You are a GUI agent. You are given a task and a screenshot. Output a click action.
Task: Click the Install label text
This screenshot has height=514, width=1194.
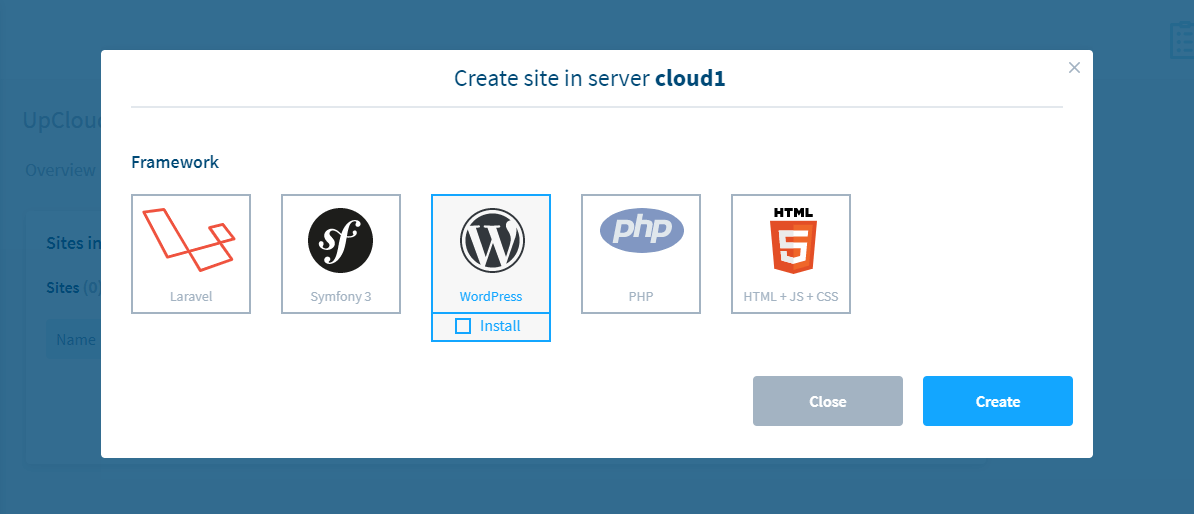click(x=500, y=326)
